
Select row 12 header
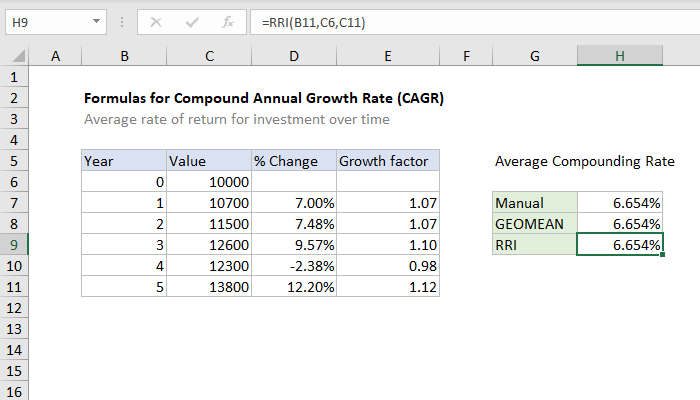(14, 308)
